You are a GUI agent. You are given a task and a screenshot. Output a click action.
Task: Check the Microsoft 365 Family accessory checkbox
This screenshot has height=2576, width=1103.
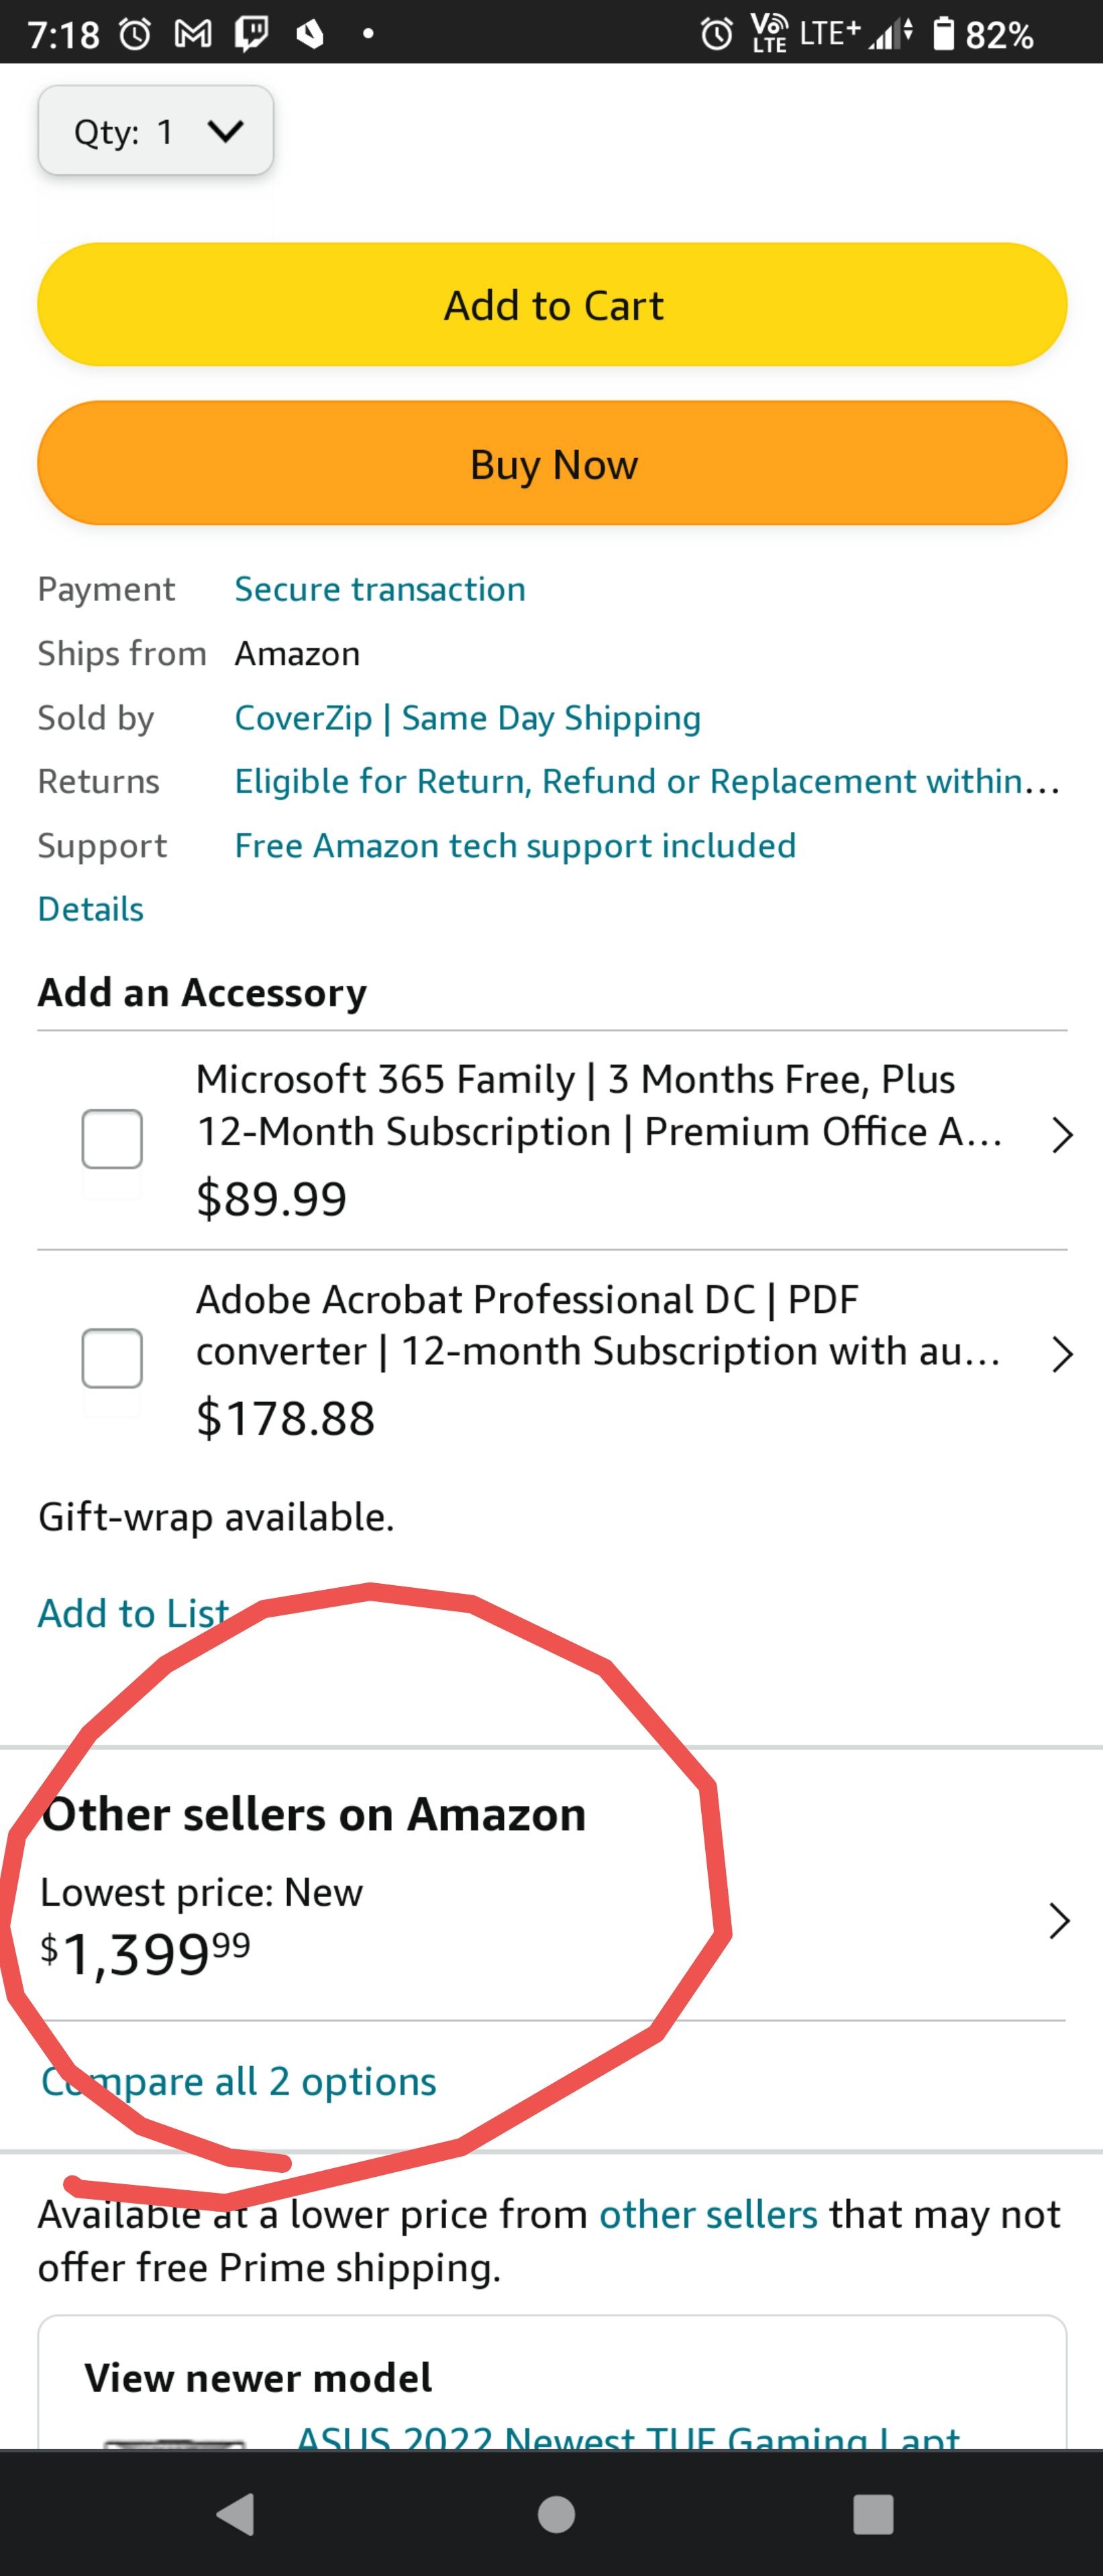tap(112, 1138)
